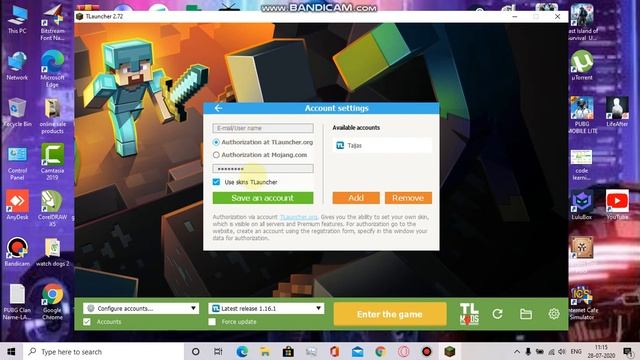Image resolution: width=640 pixels, height=360 pixels.
Task: Open Network desktop icon
Action: pos(17,66)
